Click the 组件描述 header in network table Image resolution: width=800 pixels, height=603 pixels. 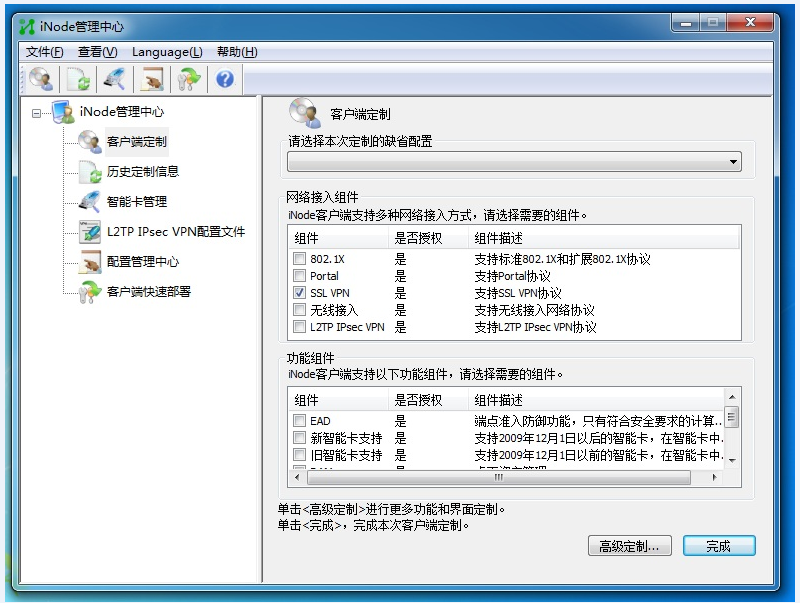(604, 238)
